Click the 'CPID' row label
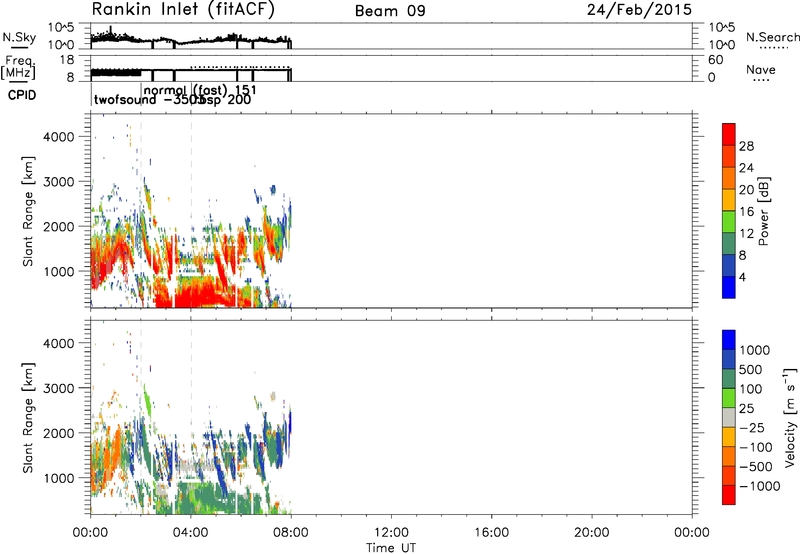This screenshot has width=800, height=554. pos(22,95)
